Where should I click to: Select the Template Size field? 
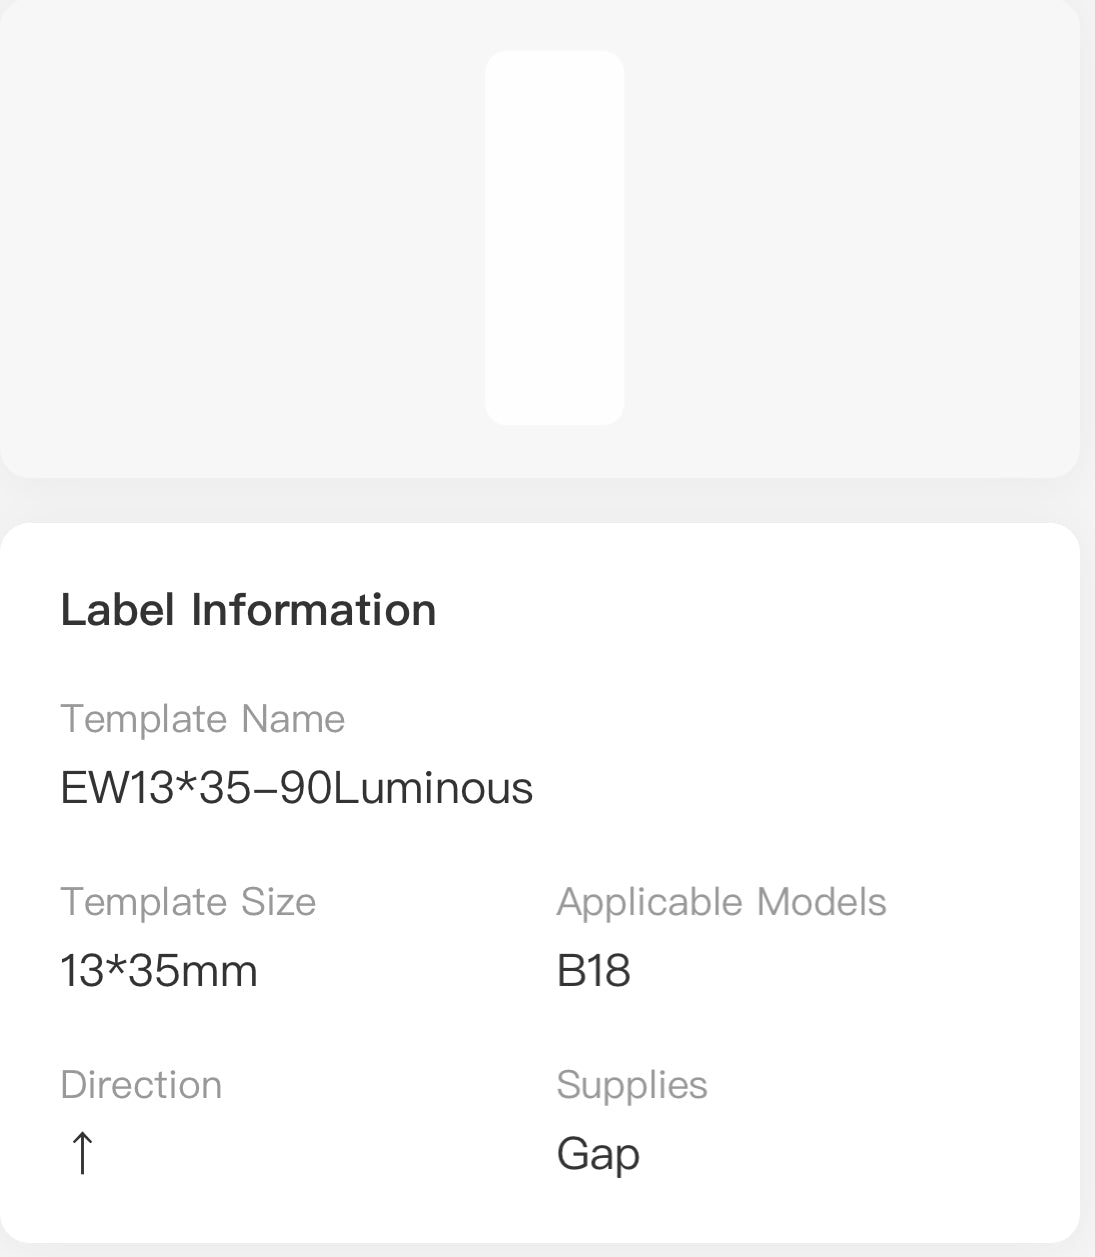pyautogui.click(x=188, y=901)
